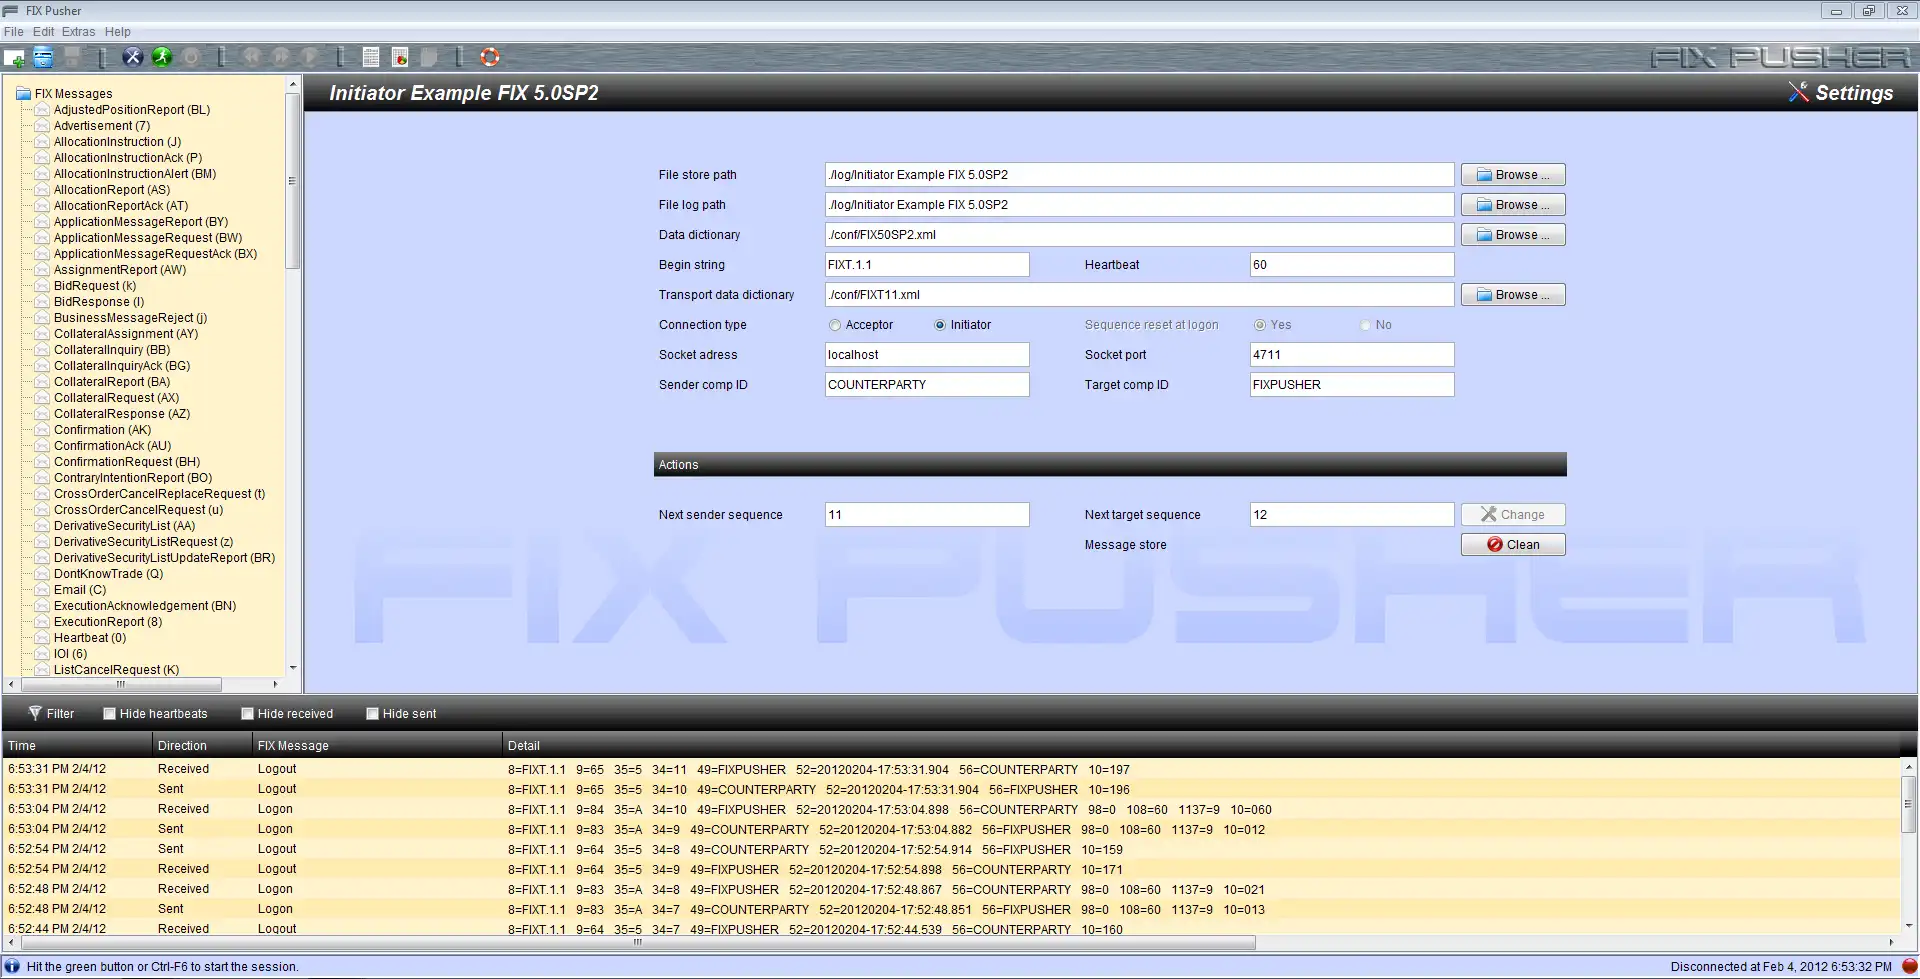Viewport: 1920px width, 979px height.
Task: Click the message tree scroll-down arrow
Action: (293, 668)
